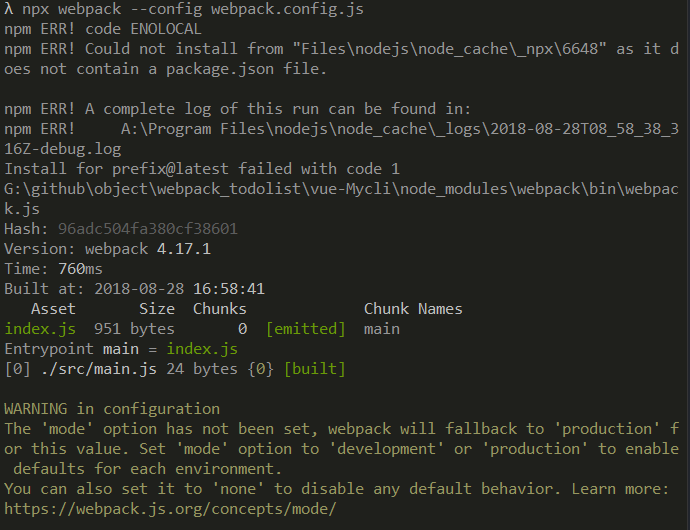Screen dimensions: 690x530
Task: Click the Size column header
Action: point(157,309)
